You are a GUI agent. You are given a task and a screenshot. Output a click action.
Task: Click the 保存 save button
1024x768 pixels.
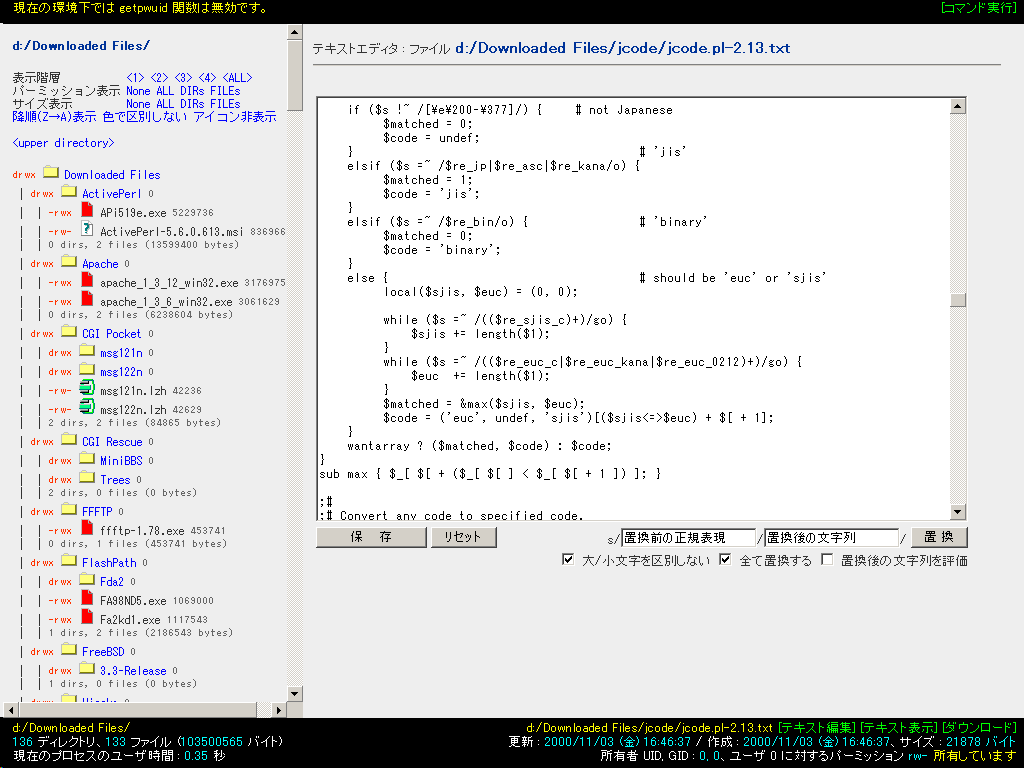click(x=371, y=537)
